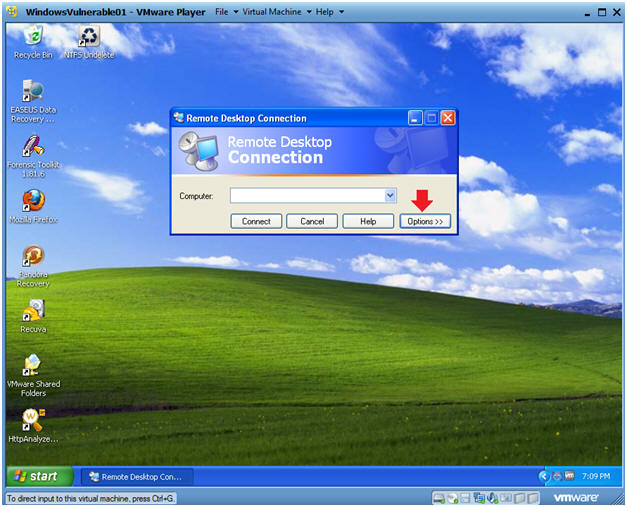Click the VMware hard disk status icon
The image size is (627, 507).
439,498
